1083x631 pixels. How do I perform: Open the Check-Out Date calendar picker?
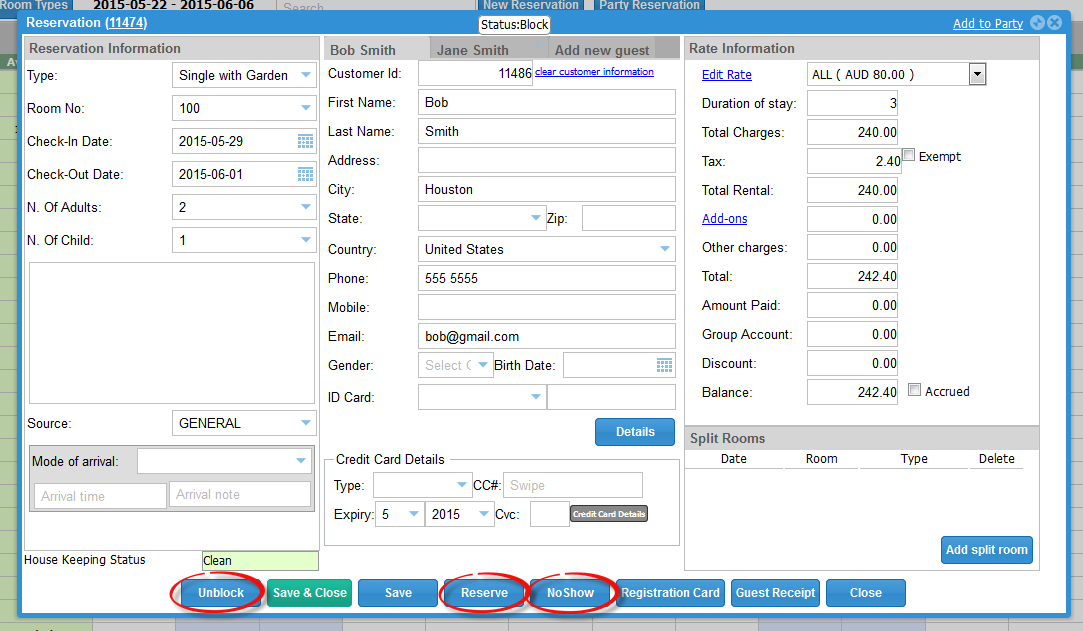305,174
